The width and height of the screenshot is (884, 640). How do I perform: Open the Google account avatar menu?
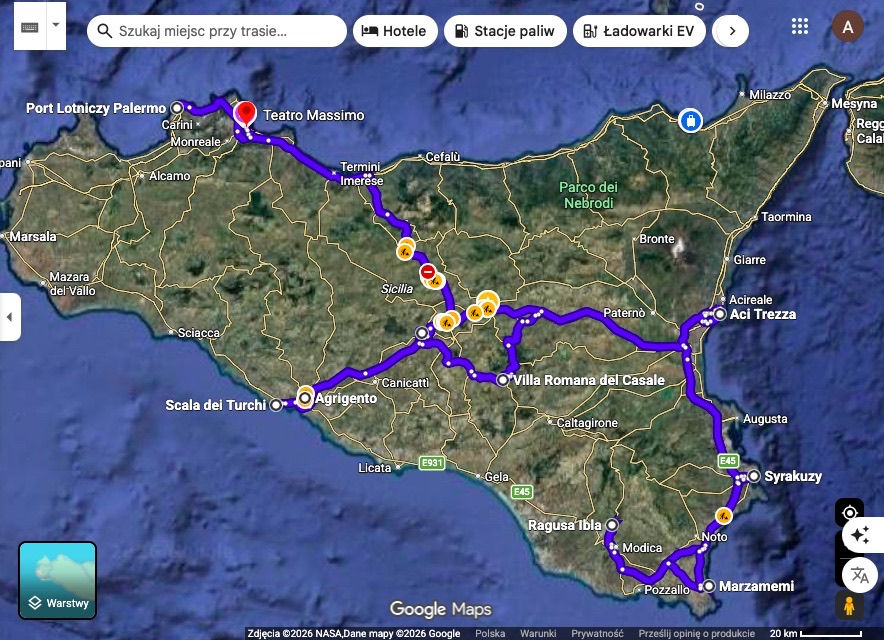(848, 27)
